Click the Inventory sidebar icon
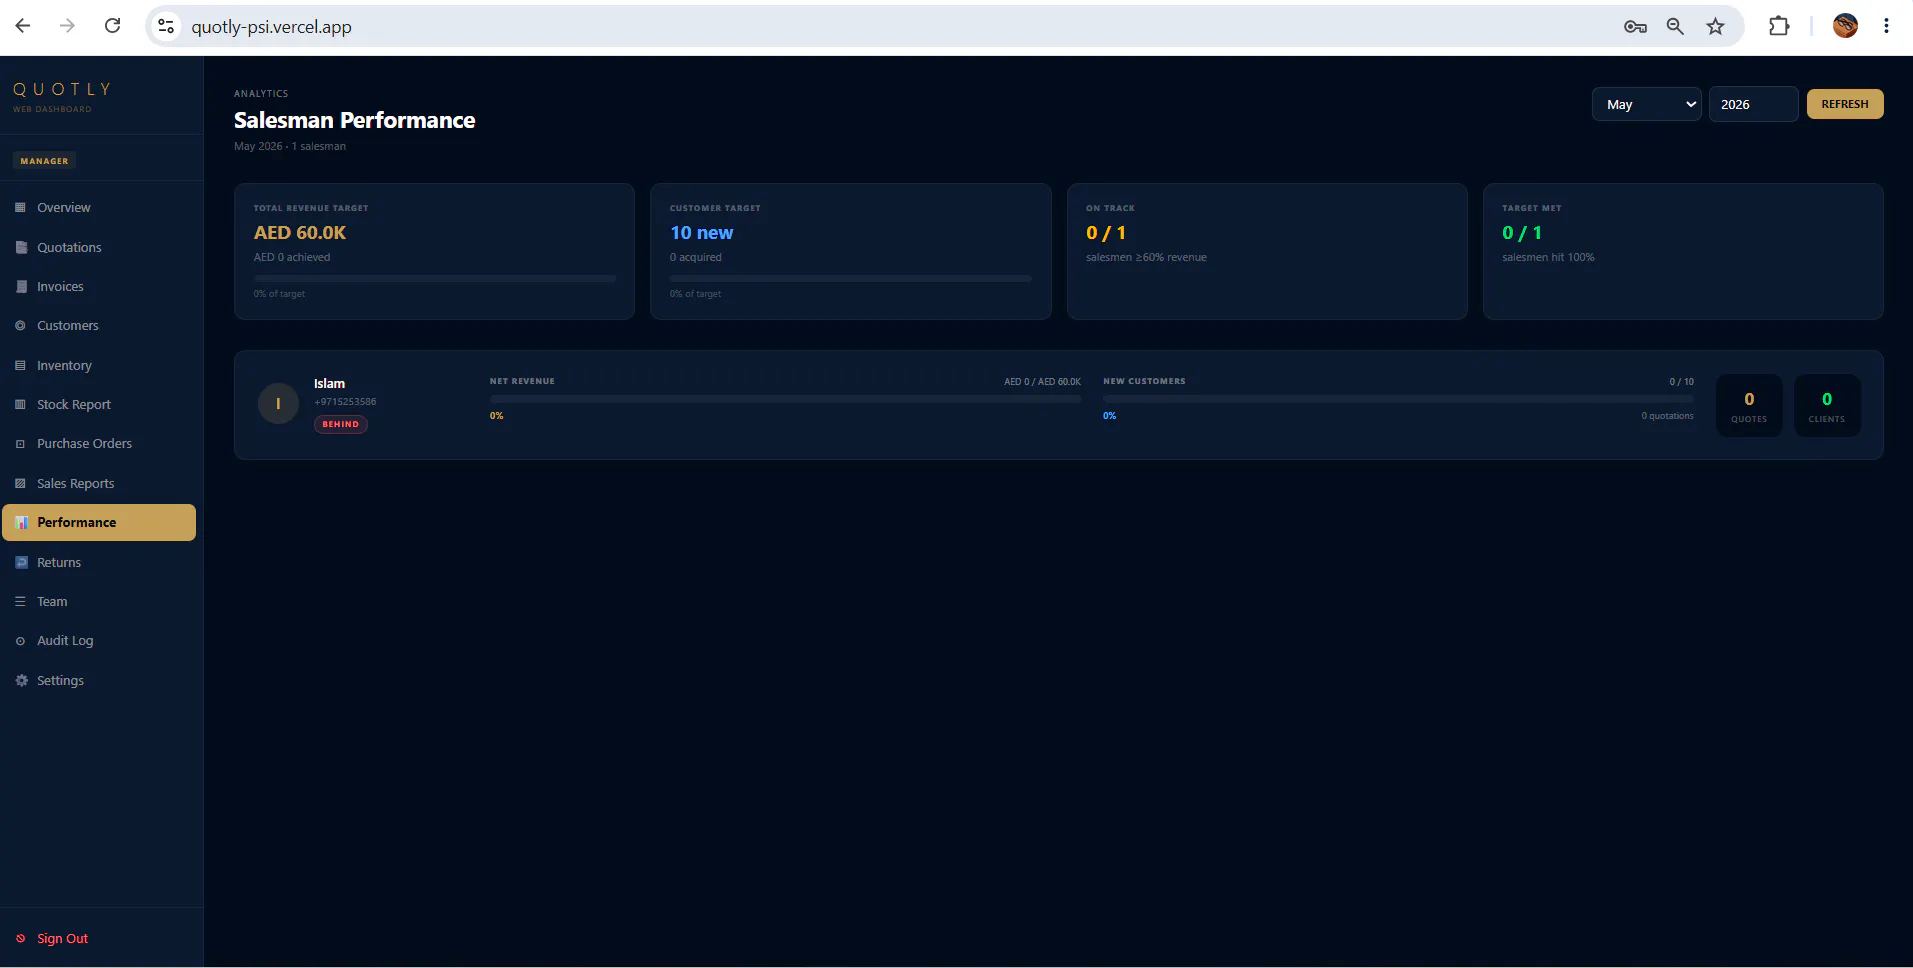The height and width of the screenshot is (968, 1913). point(20,365)
